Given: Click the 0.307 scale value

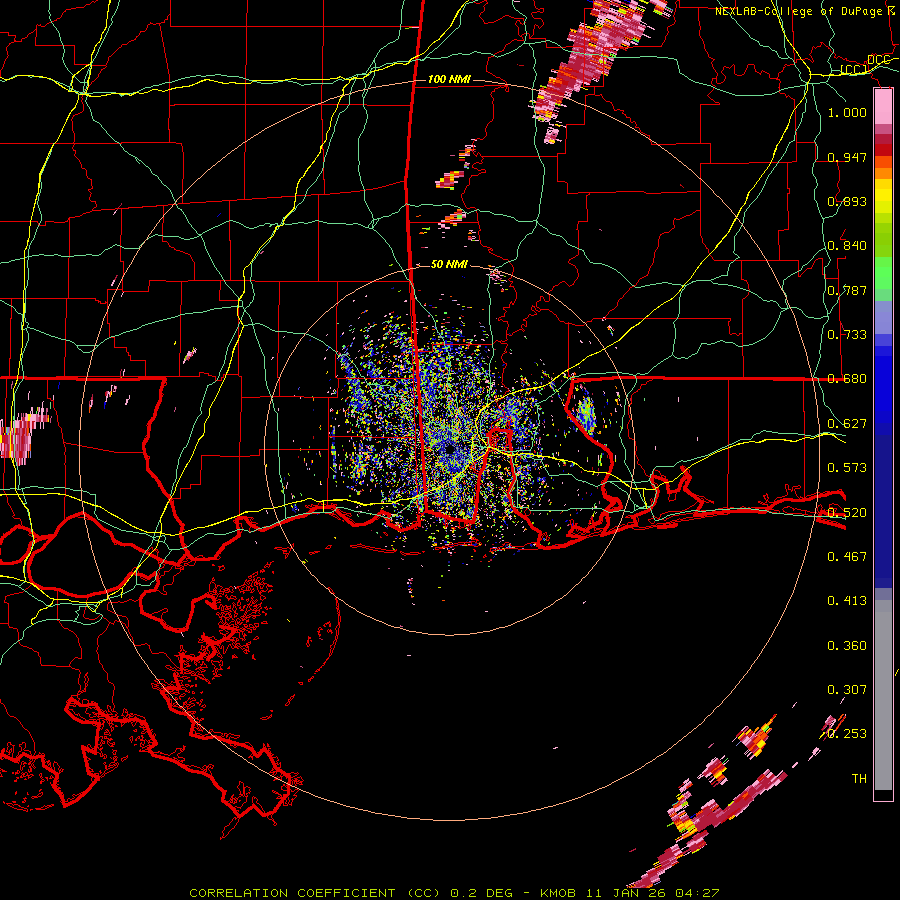Looking at the screenshot, I should click(x=847, y=690).
